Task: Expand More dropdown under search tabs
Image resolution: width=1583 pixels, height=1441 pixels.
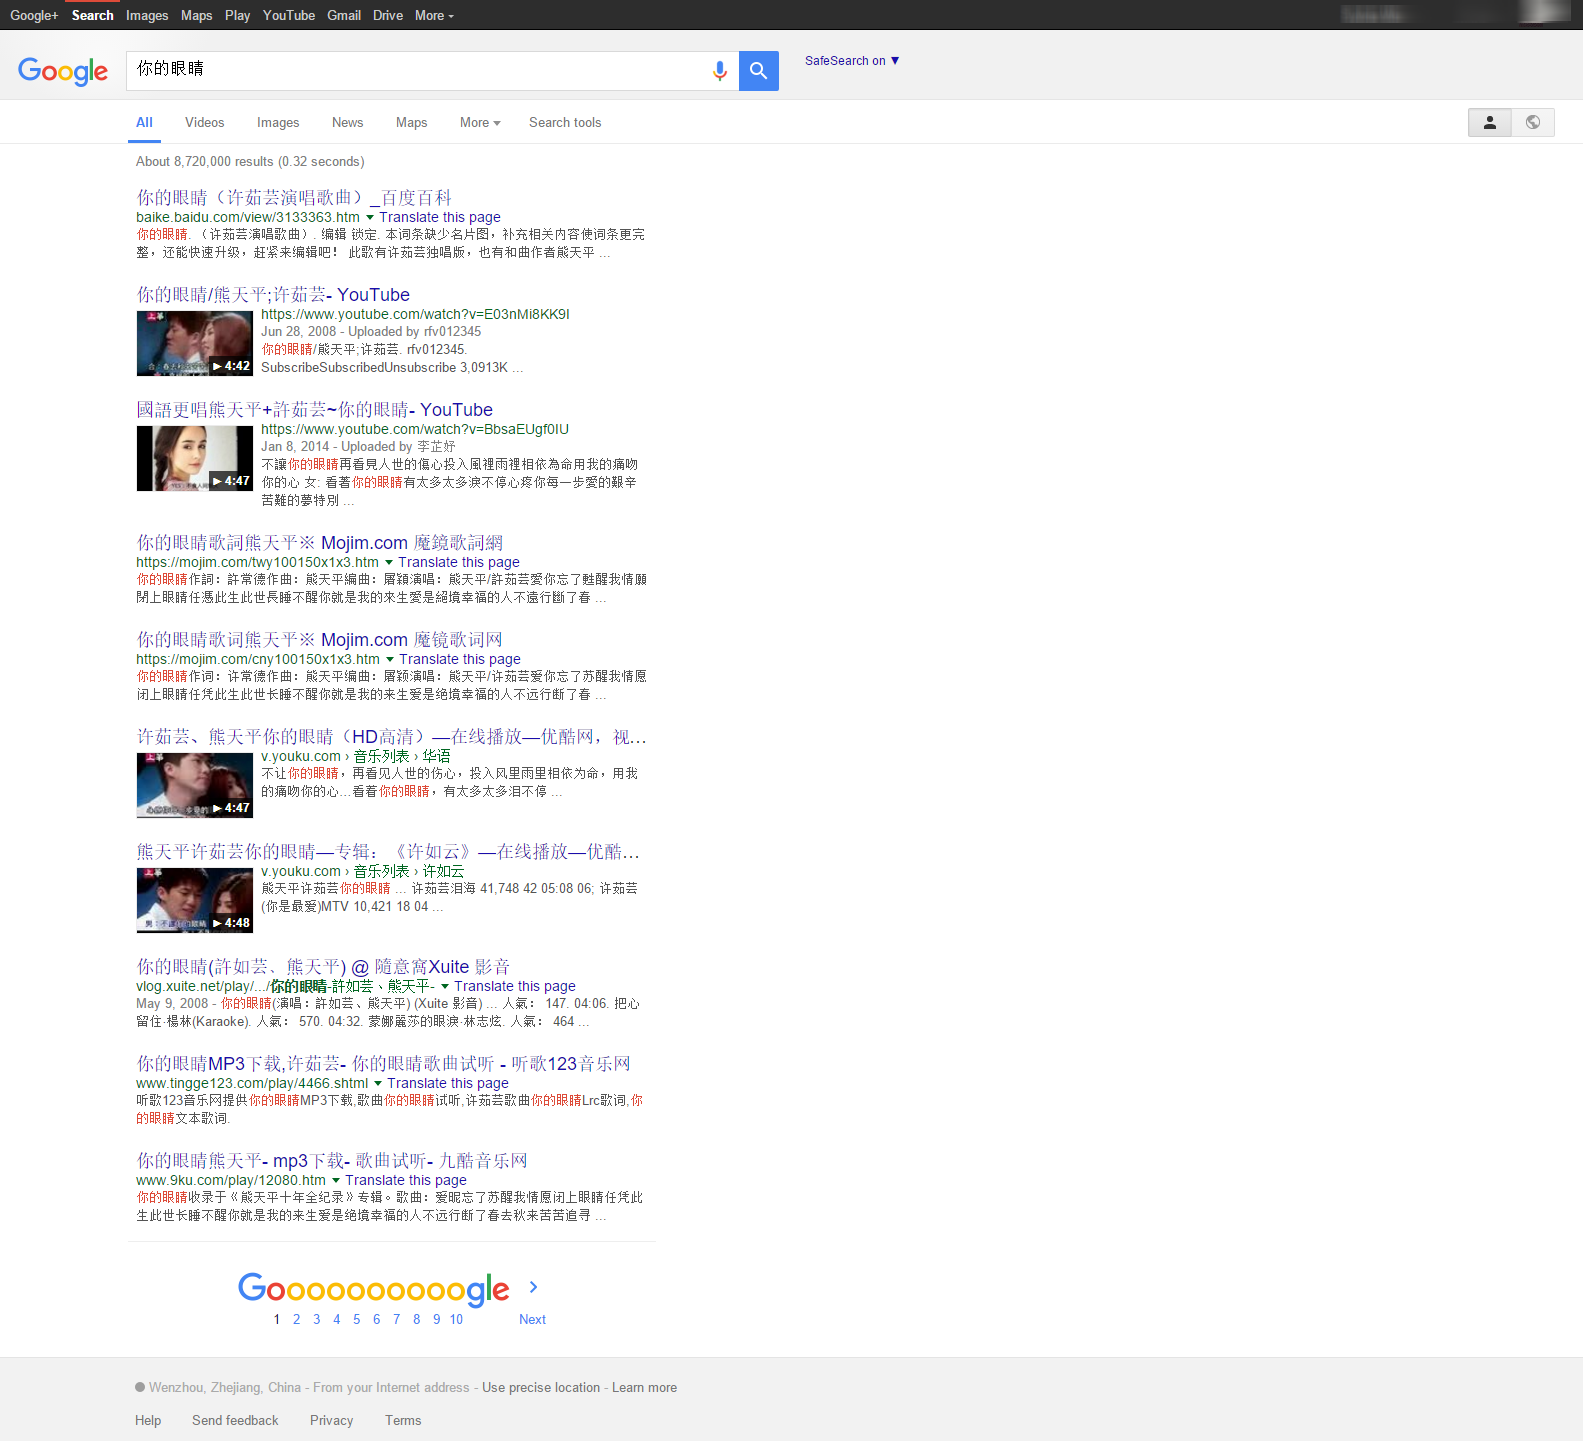Action: (480, 122)
